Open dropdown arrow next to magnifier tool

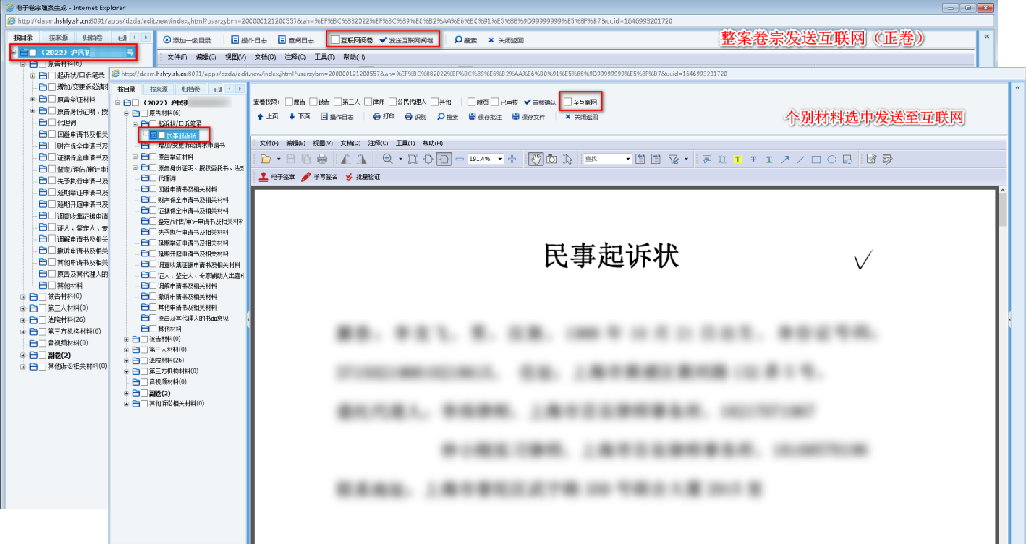pyautogui.click(x=400, y=159)
